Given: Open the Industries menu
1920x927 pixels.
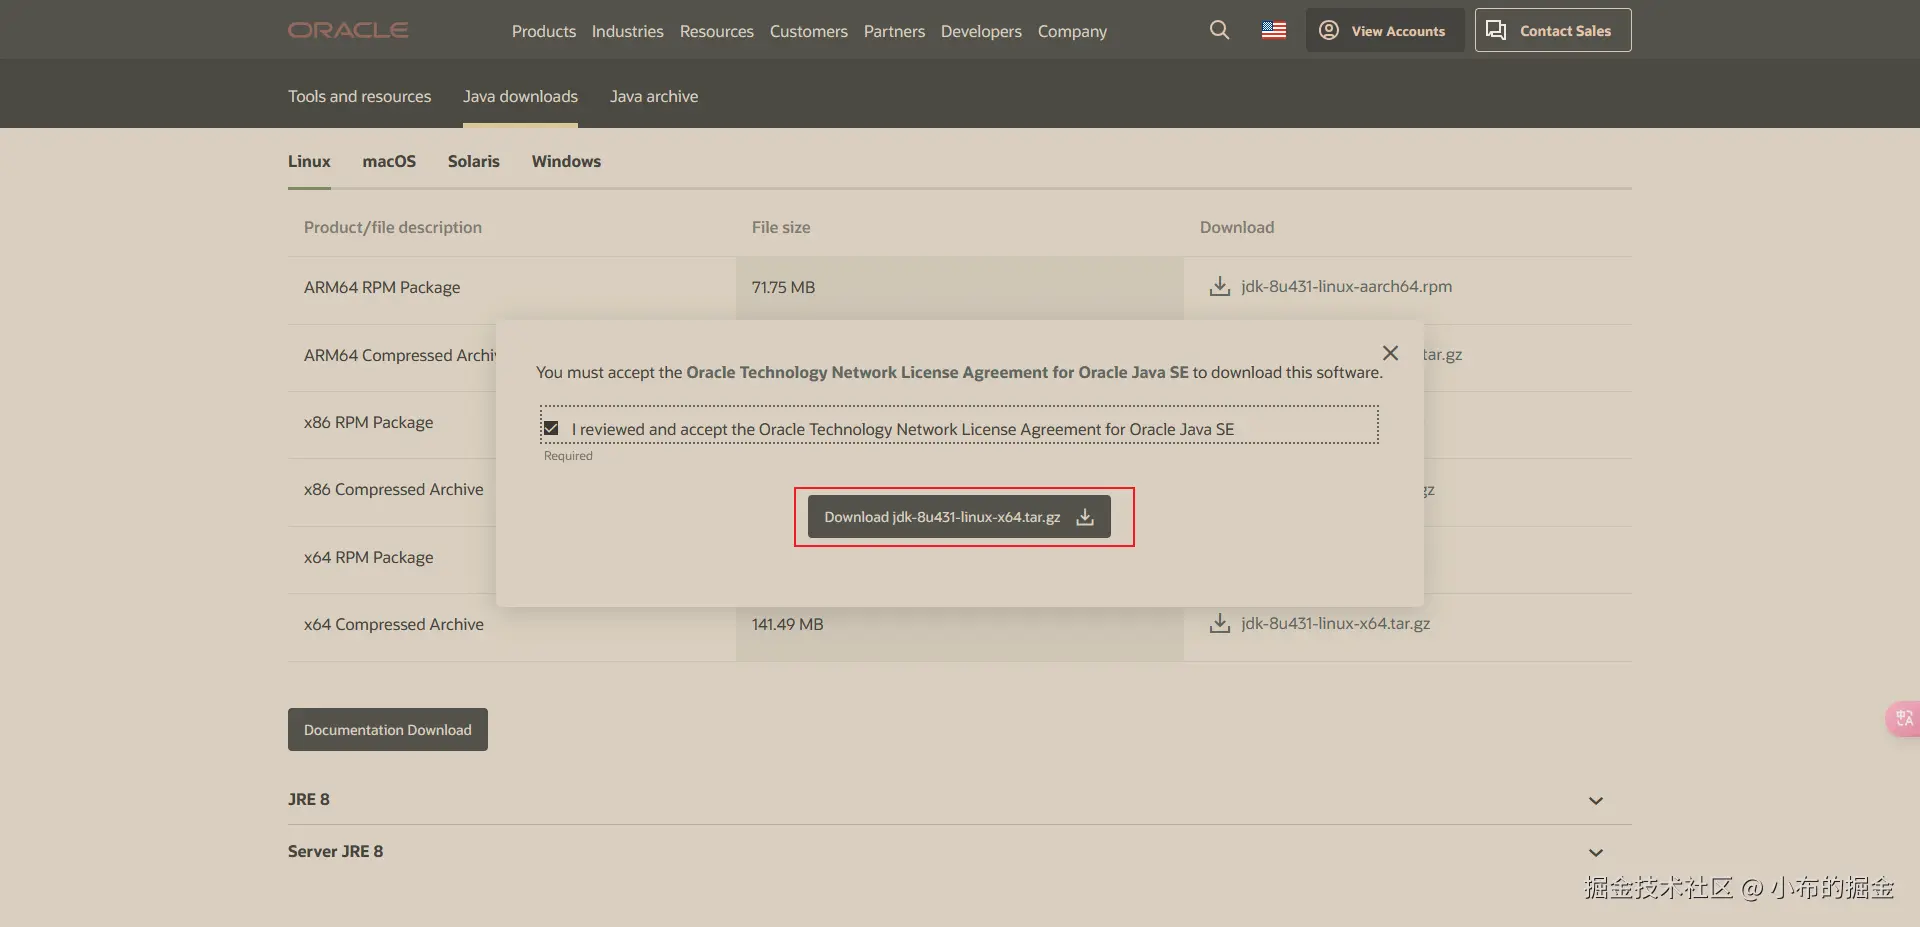Looking at the screenshot, I should [x=628, y=31].
